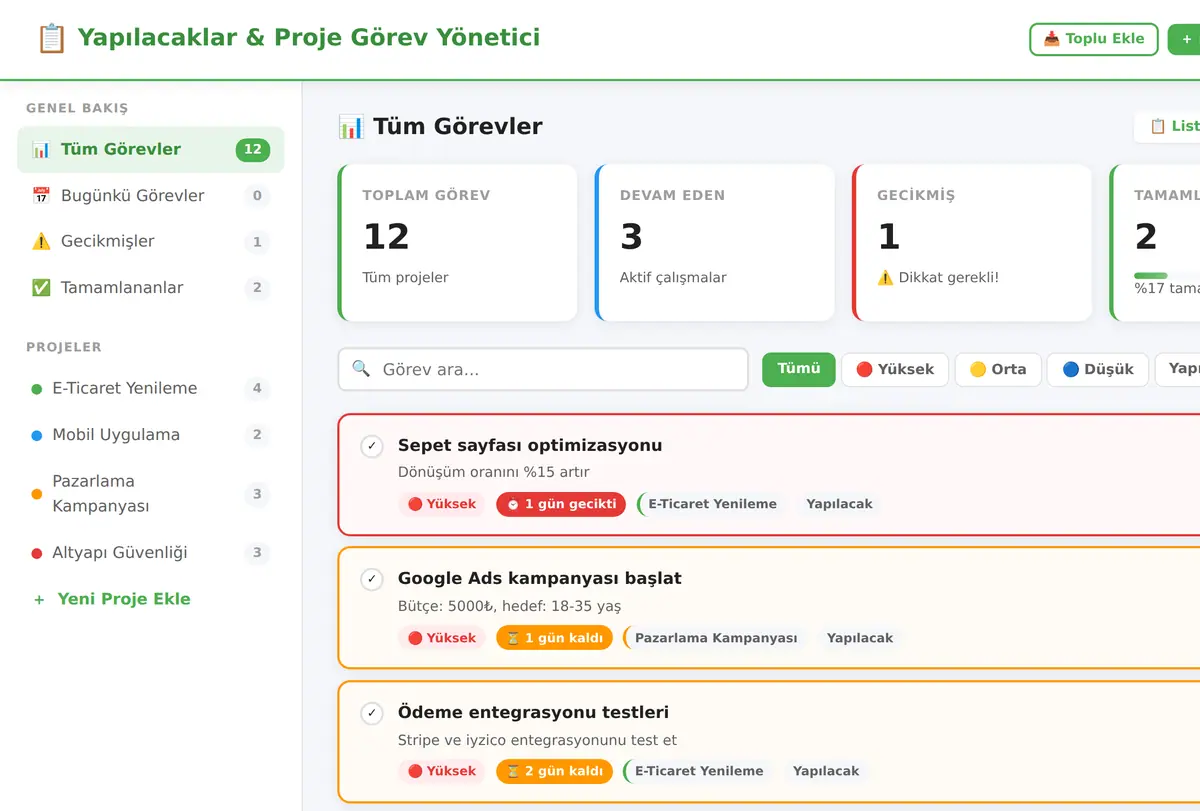The height and width of the screenshot is (811, 1200).
Task: Filter tasks by Düşük priority
Action: [1098, 369]
